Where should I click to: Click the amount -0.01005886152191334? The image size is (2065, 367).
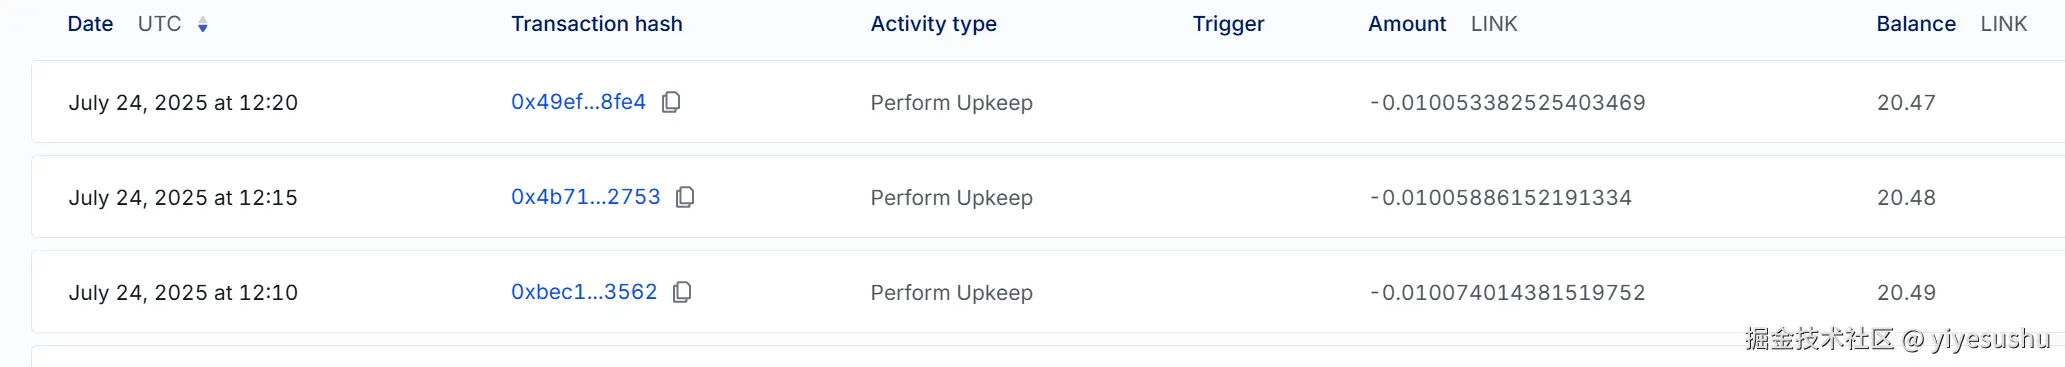[x=1500, y=198]
